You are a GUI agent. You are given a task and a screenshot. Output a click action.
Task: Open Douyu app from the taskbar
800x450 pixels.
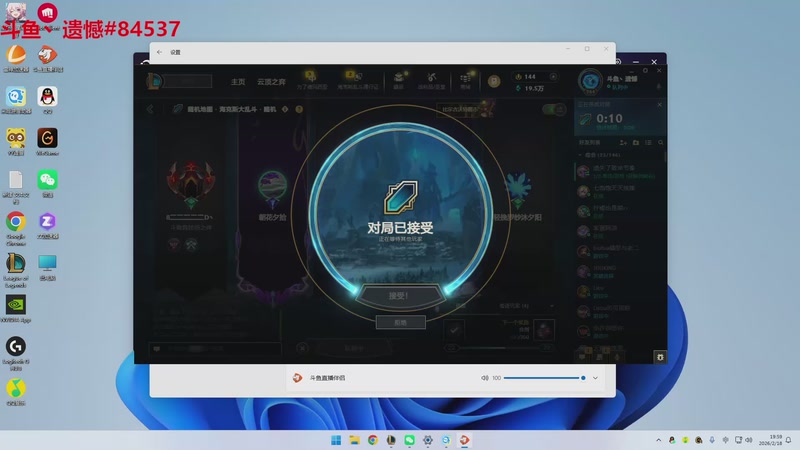click(x=464, y=440)
